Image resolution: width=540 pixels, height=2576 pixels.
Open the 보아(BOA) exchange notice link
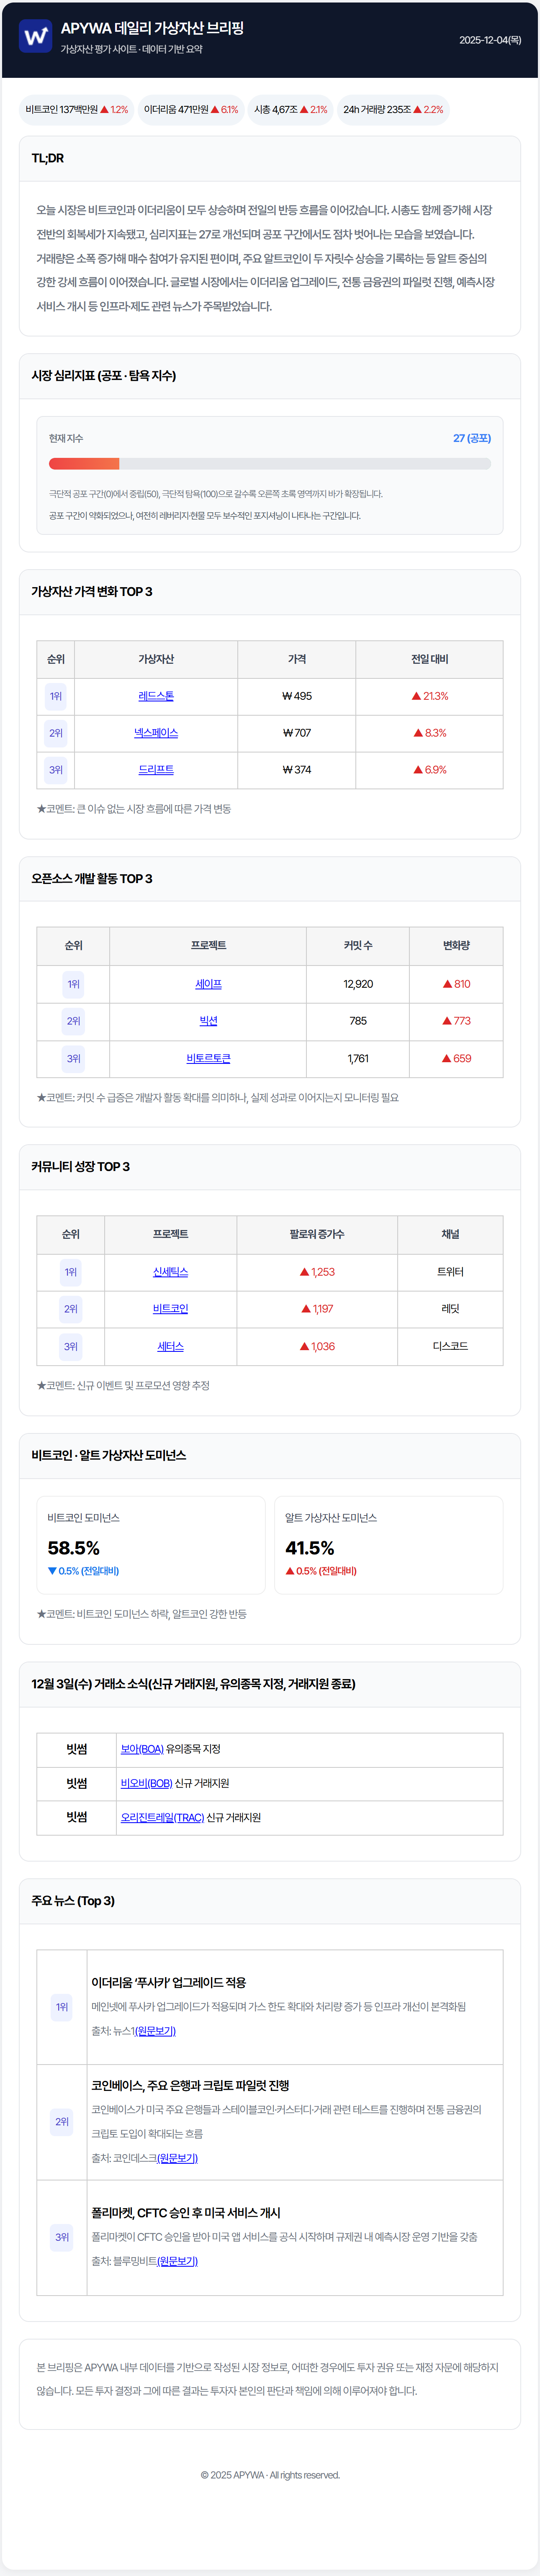pyautogui.click(x=142, y=1749)
